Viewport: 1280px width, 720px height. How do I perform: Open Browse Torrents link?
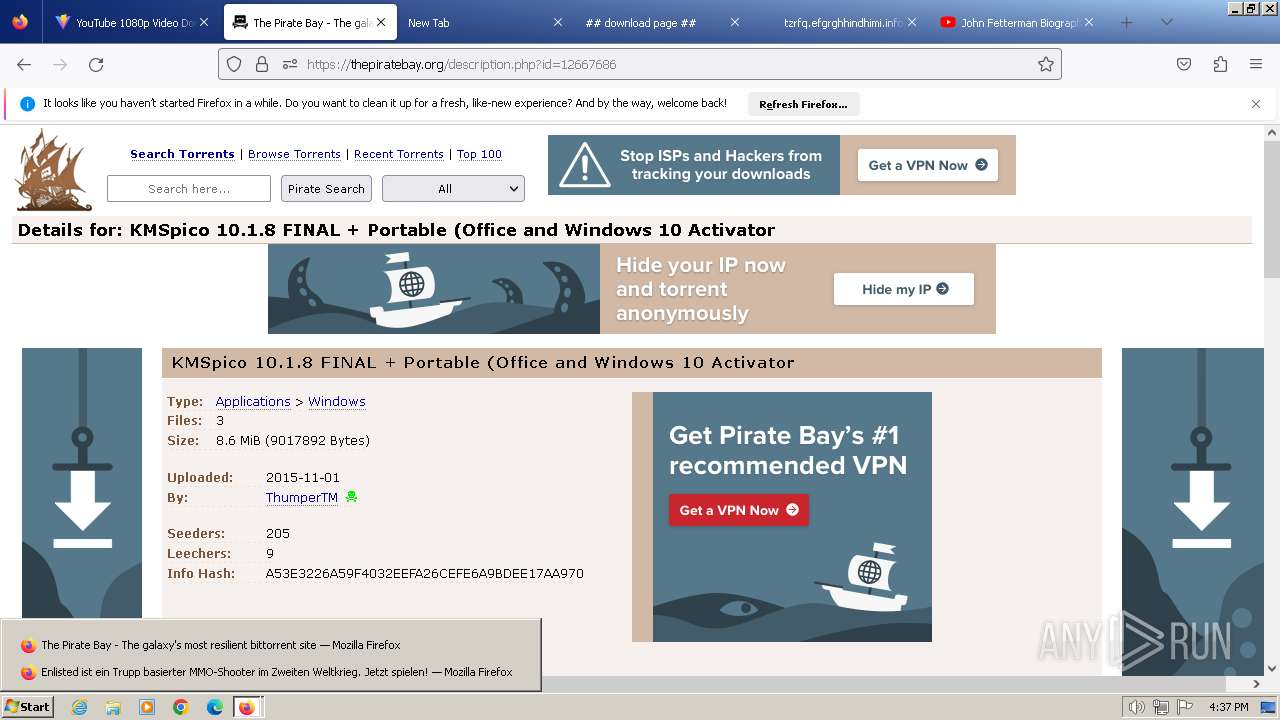click(294, 154)
